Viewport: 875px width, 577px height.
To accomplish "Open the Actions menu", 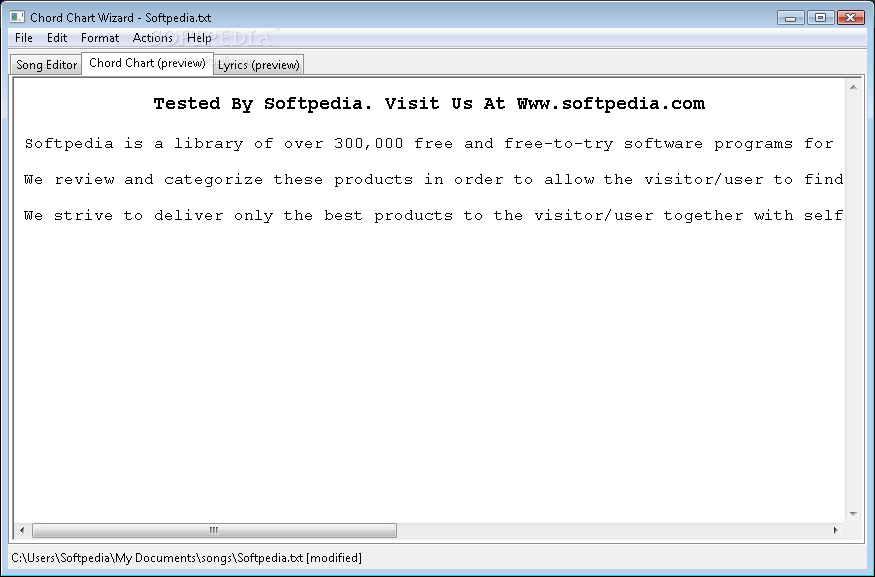I will point(152,38).
